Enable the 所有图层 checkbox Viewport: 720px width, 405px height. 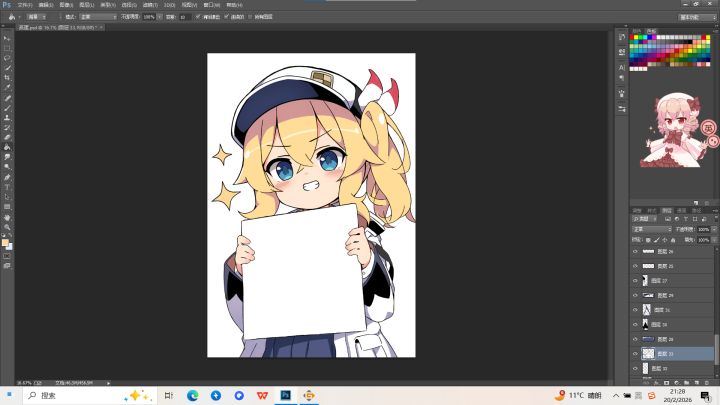250,17
